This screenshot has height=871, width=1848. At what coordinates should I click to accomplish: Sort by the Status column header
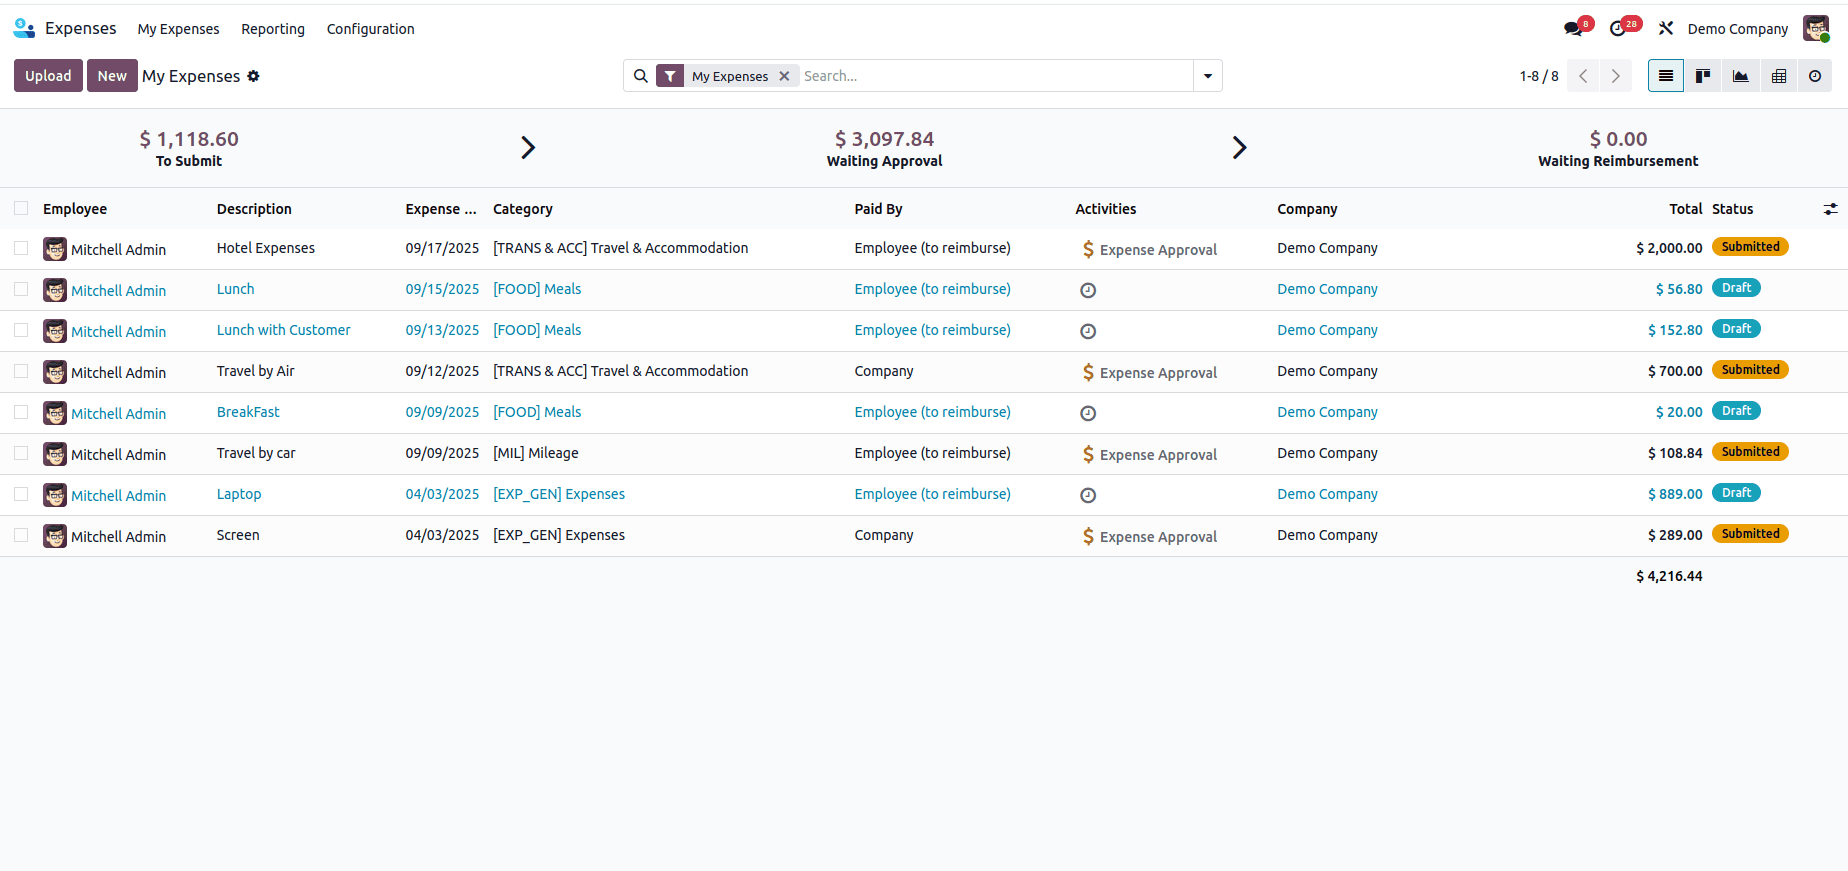(x=1732, y=209)
